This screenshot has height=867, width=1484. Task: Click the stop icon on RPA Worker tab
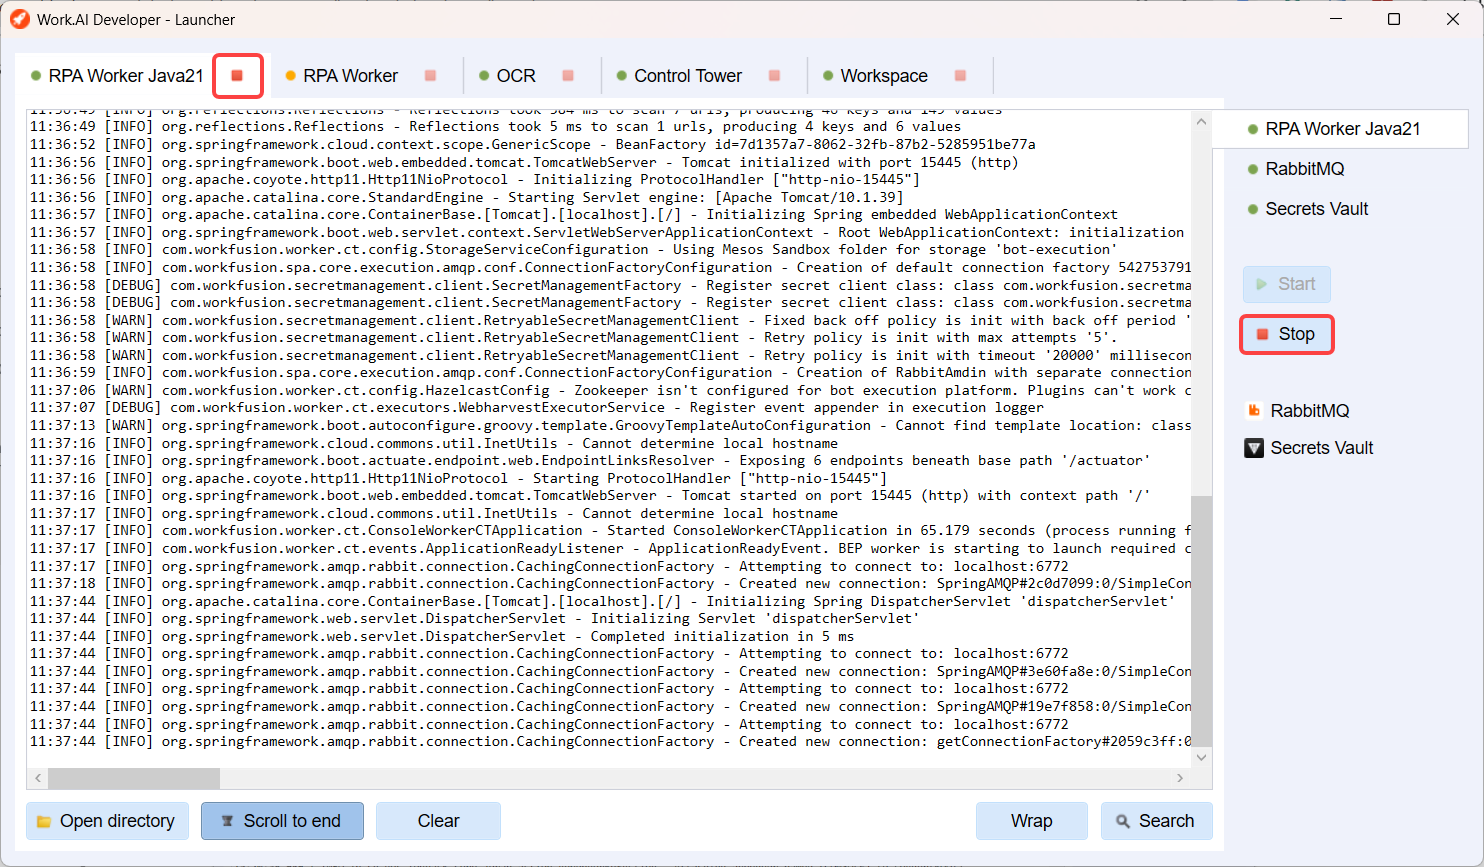pos(431,76)
